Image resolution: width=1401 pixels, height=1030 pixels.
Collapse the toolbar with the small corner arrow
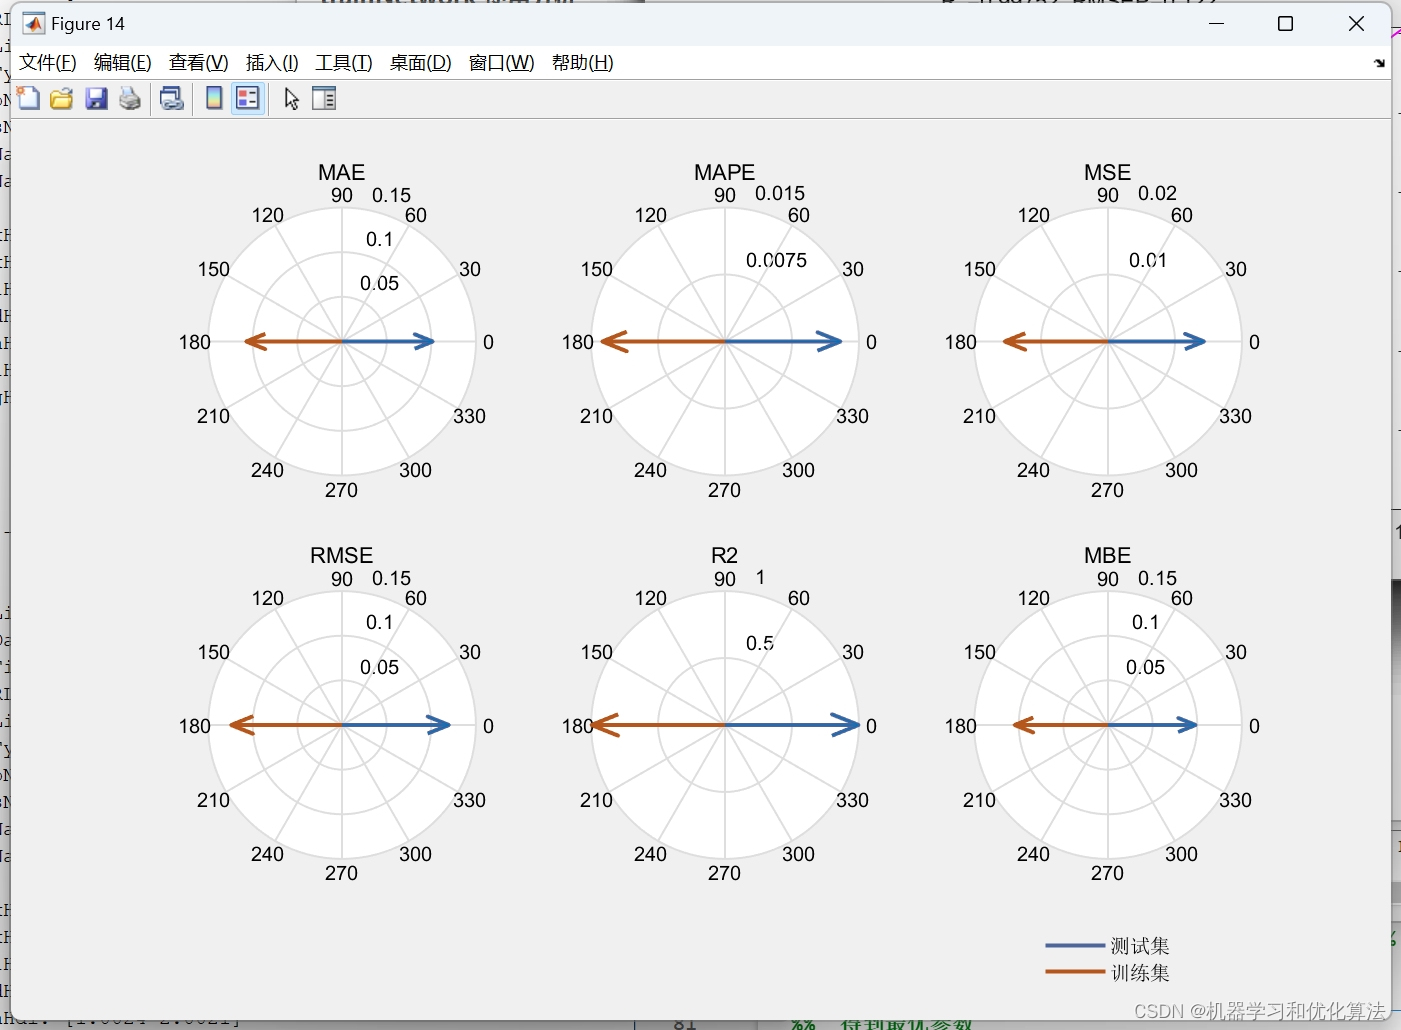click(1380, 62)
